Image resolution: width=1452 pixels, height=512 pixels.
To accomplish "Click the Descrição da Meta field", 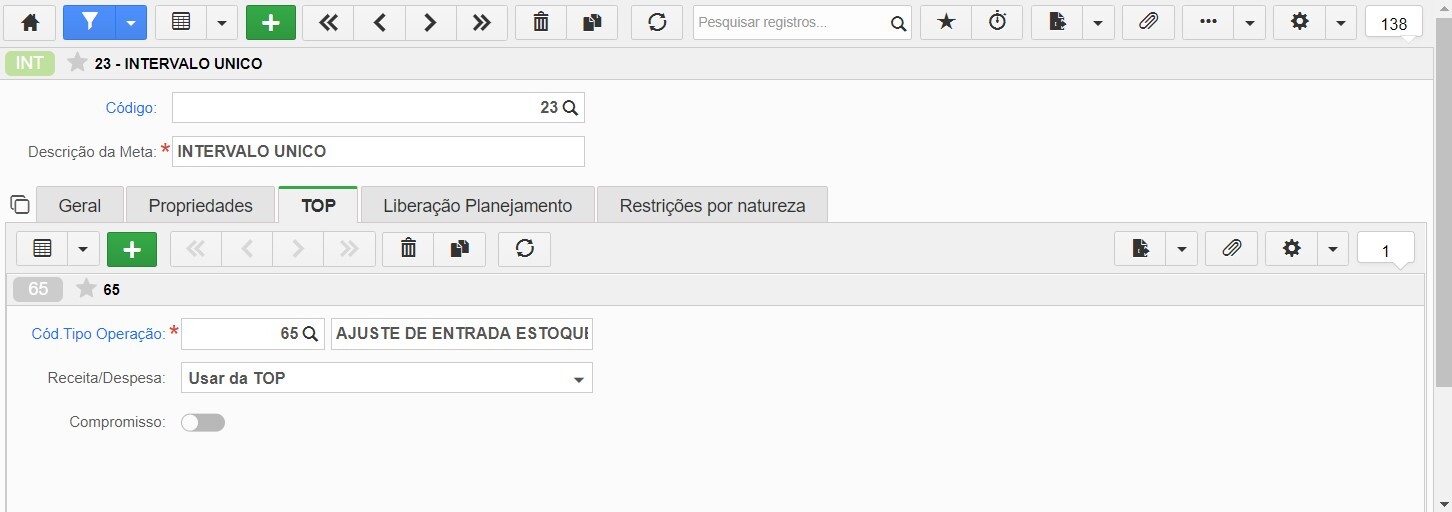I will pyautogui.click(x=378, y=152).
